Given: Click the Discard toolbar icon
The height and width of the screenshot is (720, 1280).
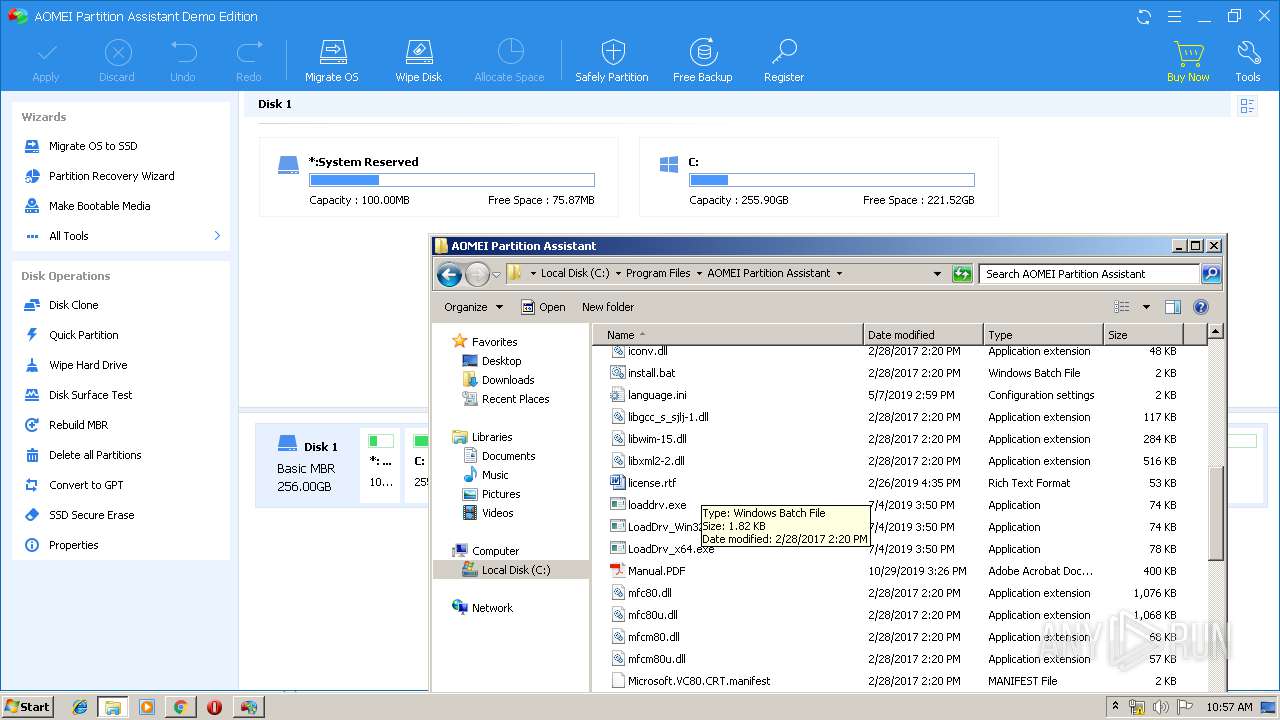Looking at the screenshot, I should coord(117,61).
